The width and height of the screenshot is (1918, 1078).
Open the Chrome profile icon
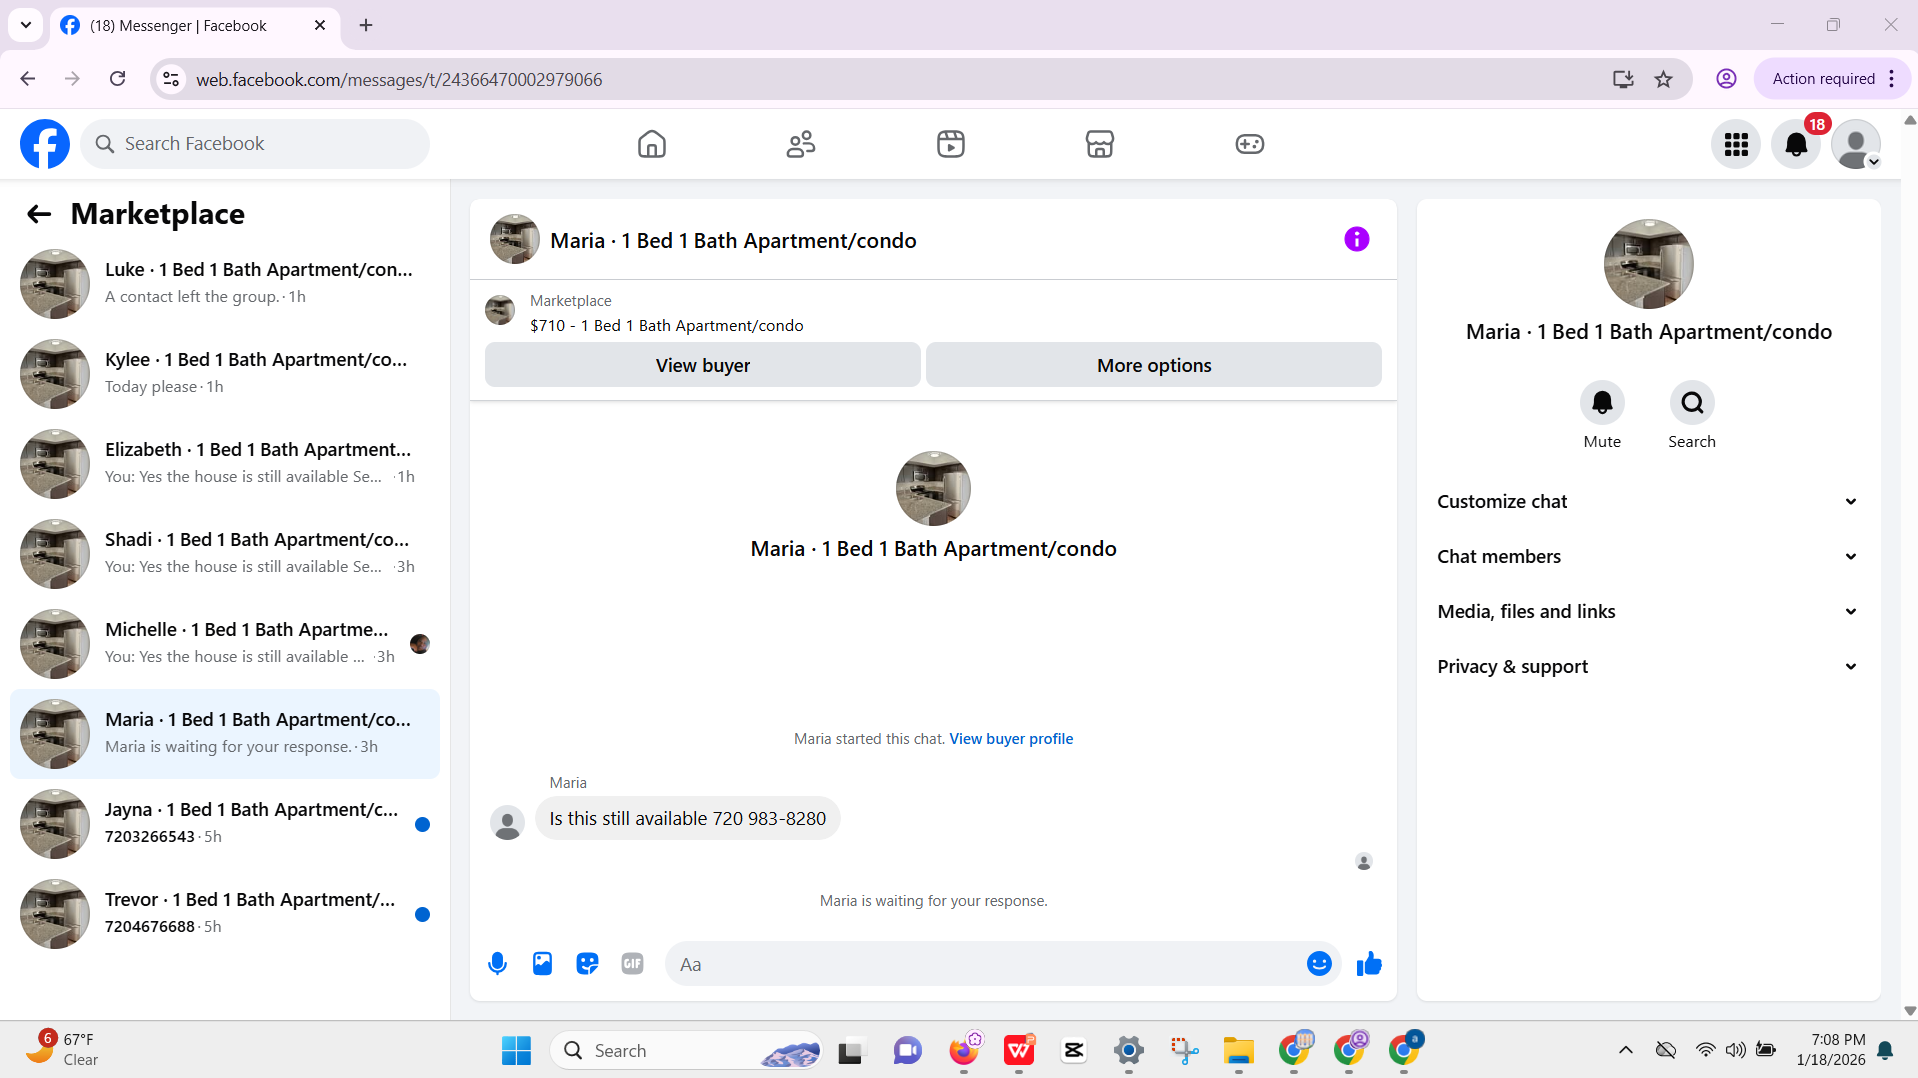(1726, 79)
